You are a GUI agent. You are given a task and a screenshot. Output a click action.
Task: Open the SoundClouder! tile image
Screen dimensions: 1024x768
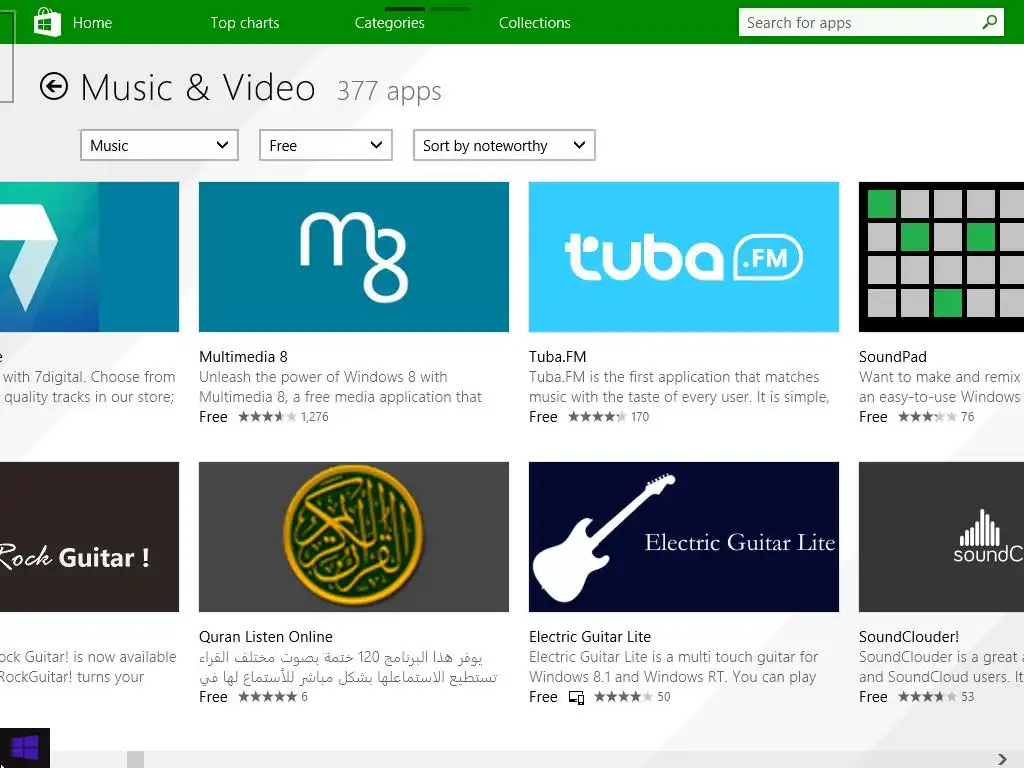click(941, 537)
